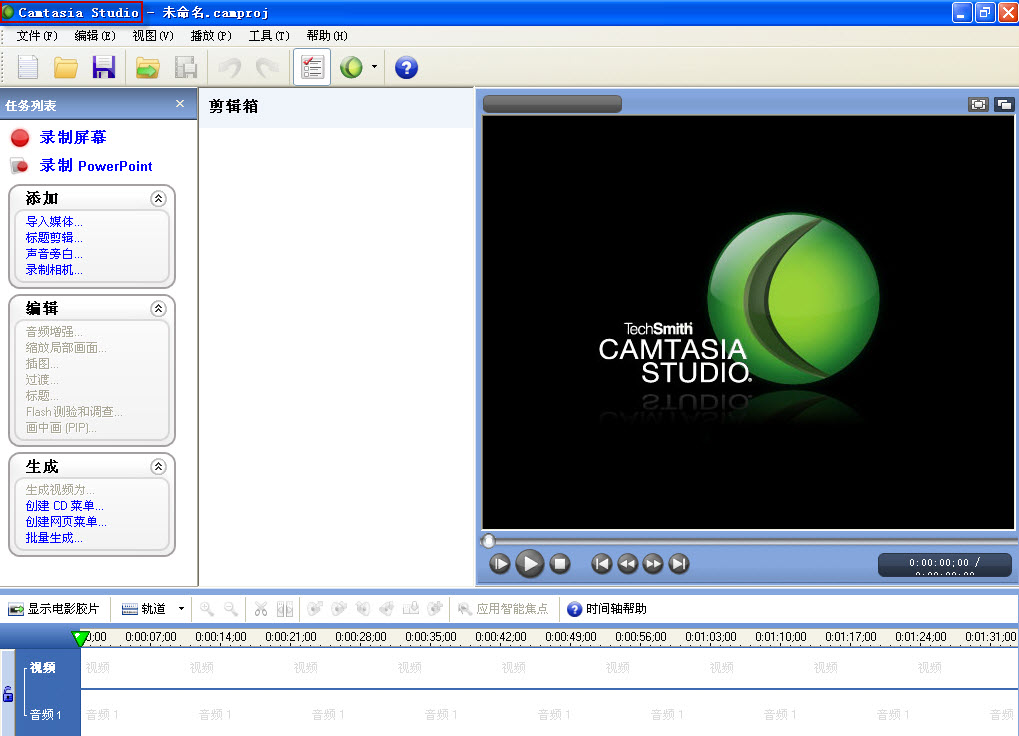Click the split clip icon
The image size is (1019, 736).
[285, 609]
